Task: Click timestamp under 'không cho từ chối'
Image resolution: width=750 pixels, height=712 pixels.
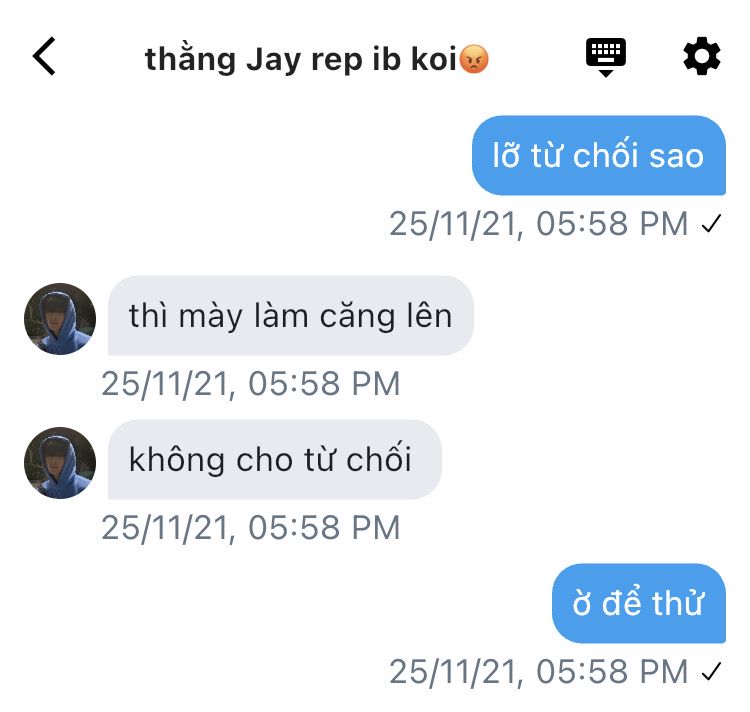Action: click(251, 527)
